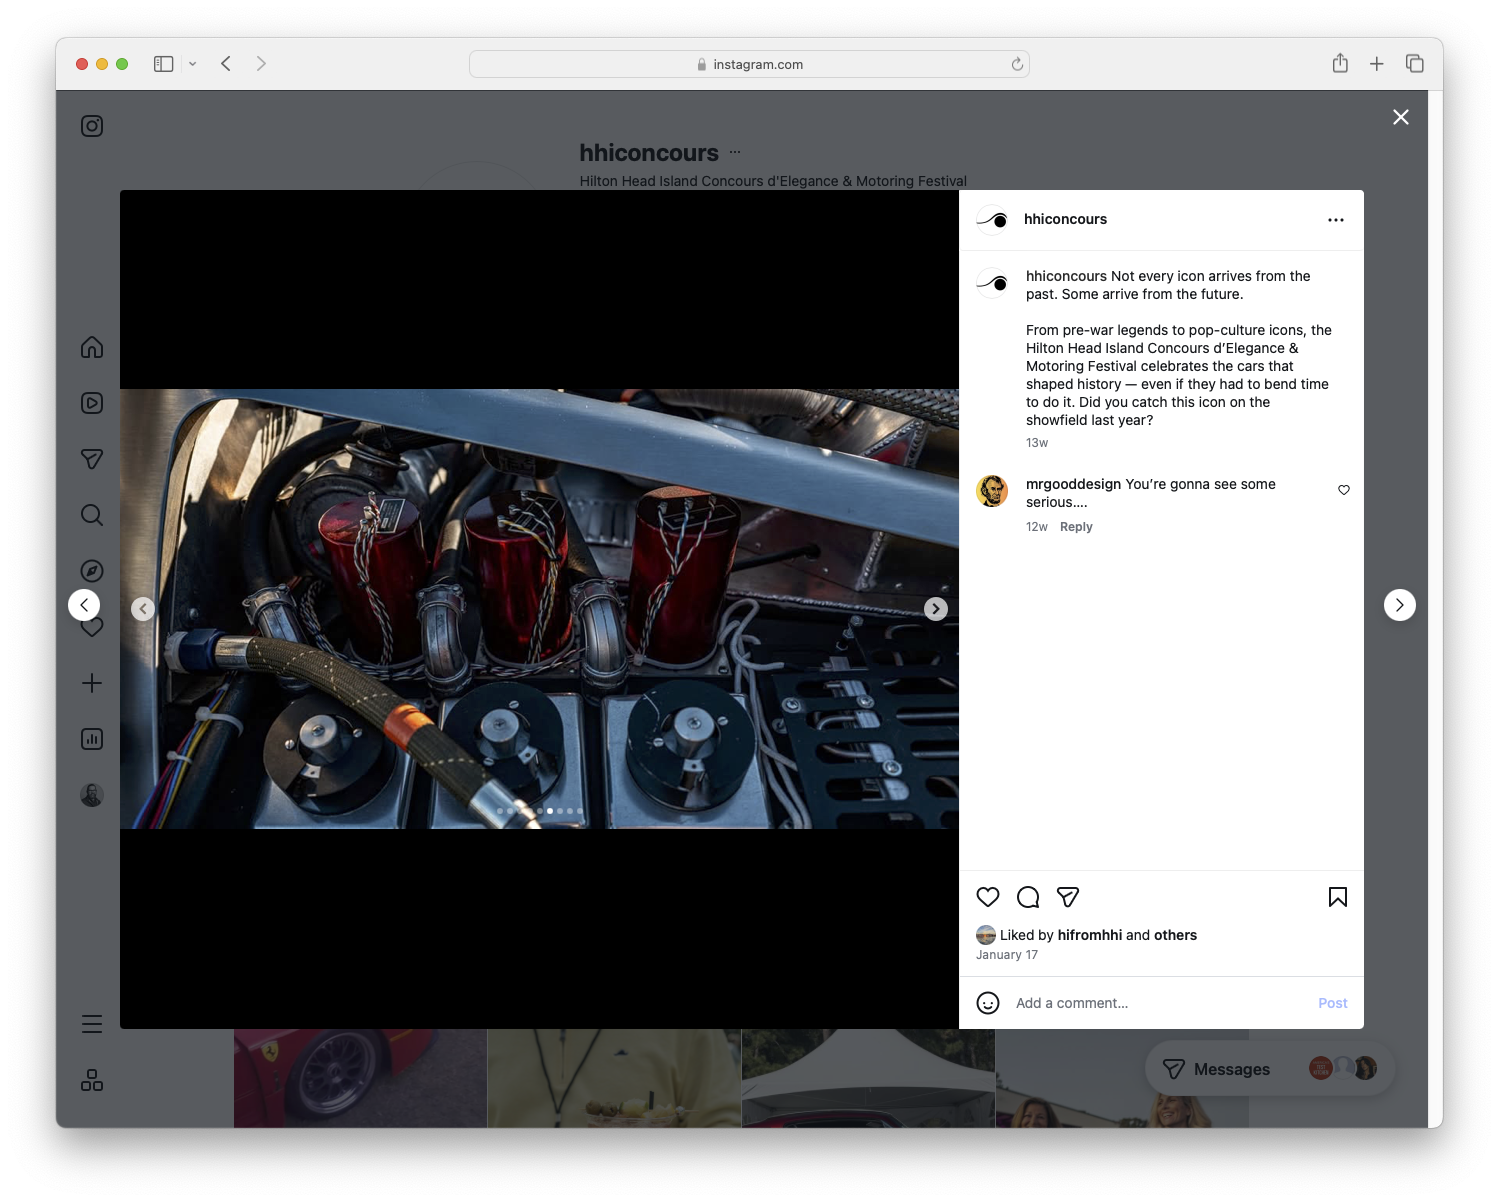Like mrgooddesign's comment

1343,490
